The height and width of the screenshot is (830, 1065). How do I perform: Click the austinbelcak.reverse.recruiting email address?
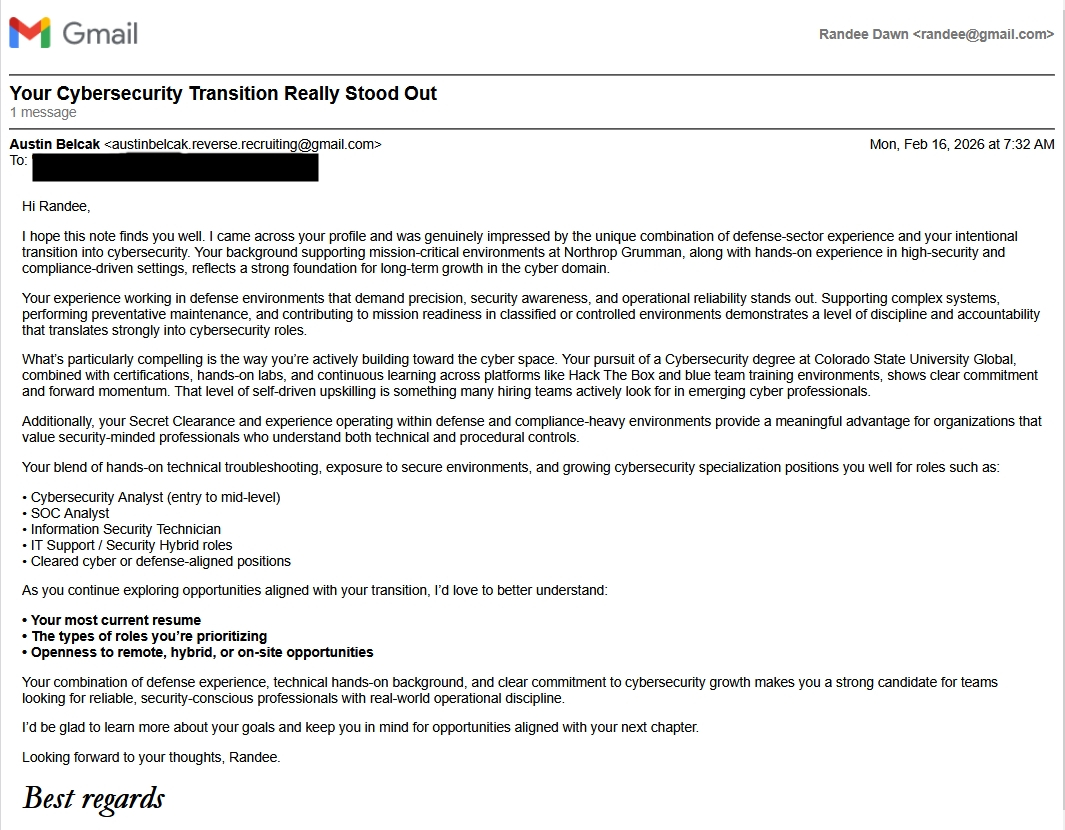[243, 144]
